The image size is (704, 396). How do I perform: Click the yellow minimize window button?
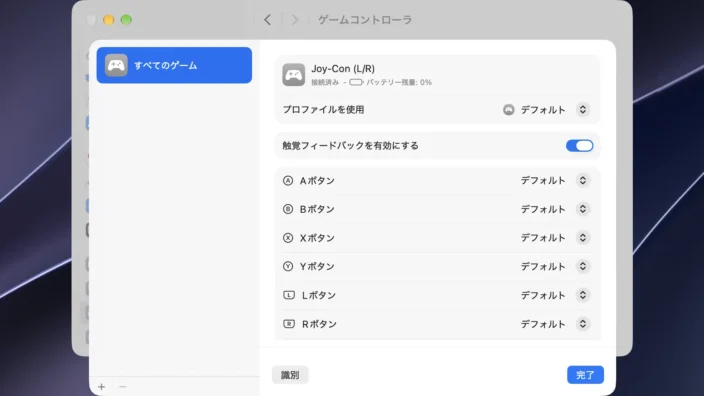[109, 20]
